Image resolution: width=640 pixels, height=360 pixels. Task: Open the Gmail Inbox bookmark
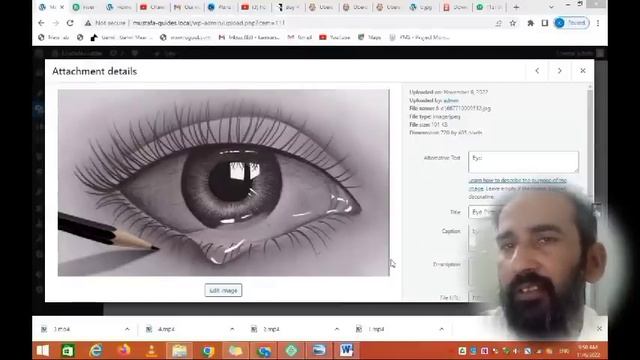(x=249, y=37)
